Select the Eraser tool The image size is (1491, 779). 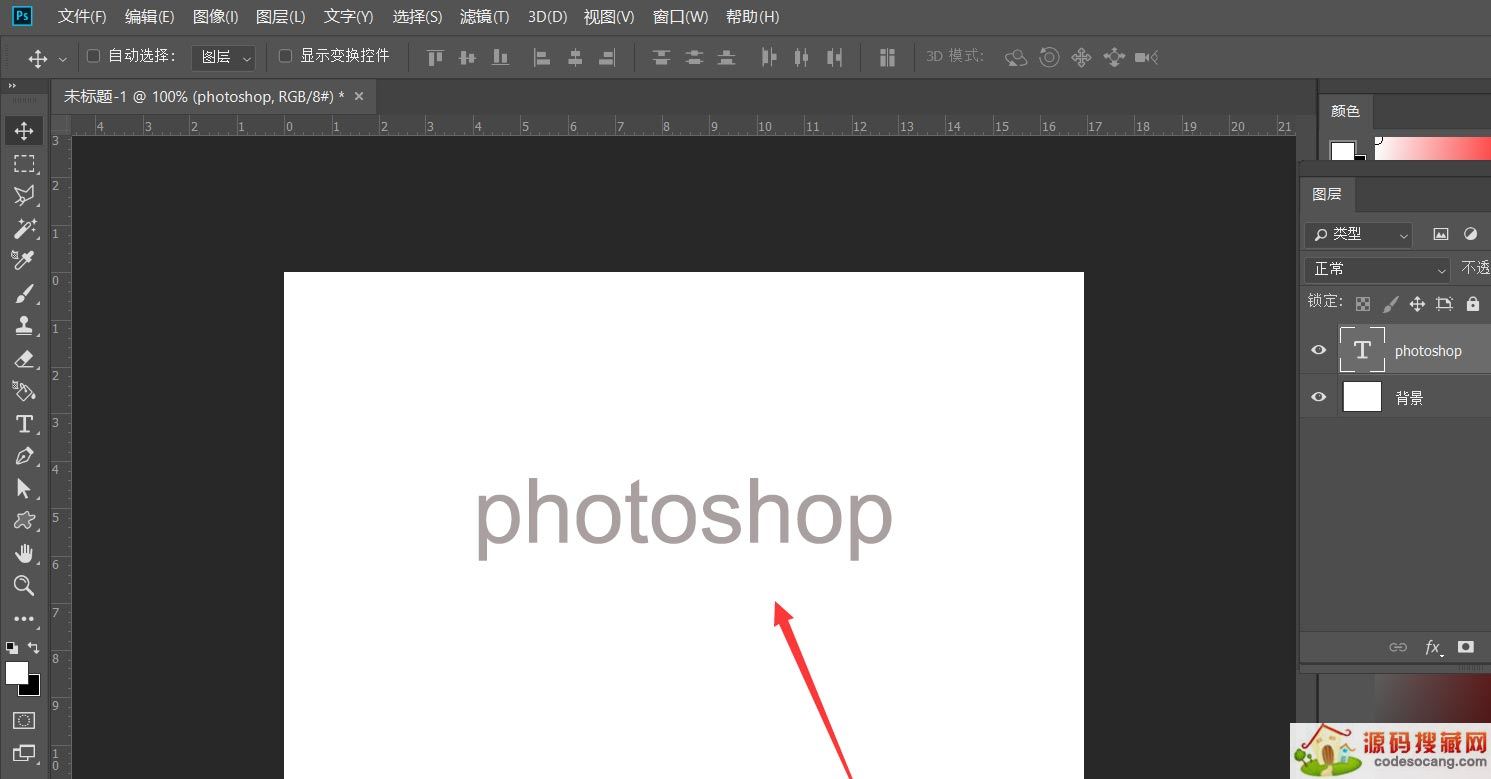(24, 358)
